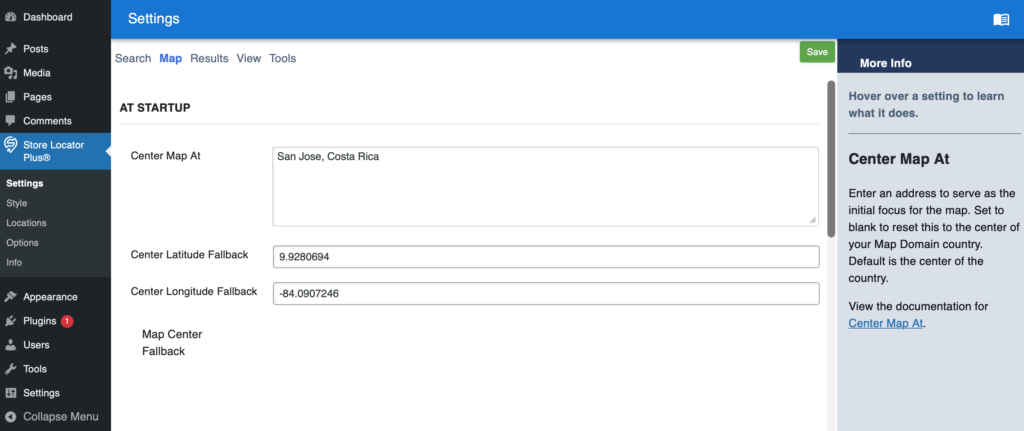
Task: Click the Plugins update count badge
Action: click(x=67, y=321)
